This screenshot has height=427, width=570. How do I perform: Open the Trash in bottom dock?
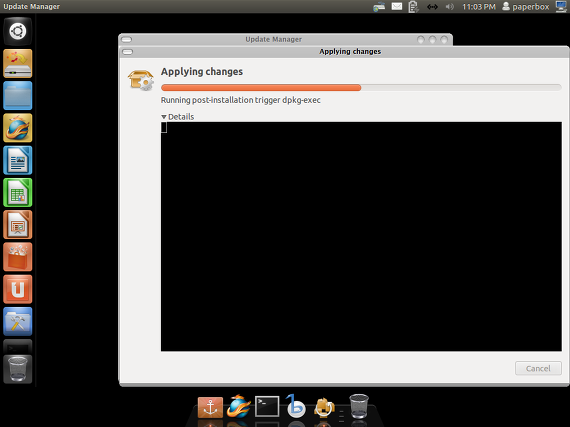[x=359, y=406]
